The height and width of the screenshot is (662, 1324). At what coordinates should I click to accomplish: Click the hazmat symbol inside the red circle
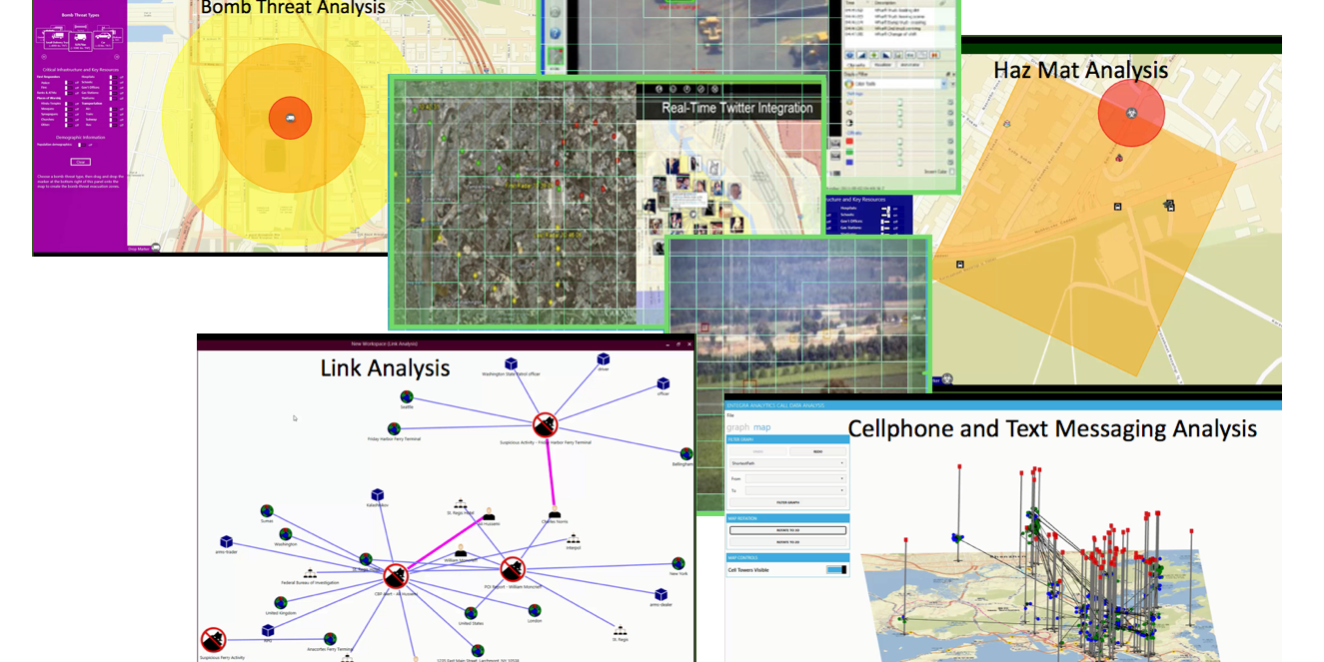[x=1131, y=112]
